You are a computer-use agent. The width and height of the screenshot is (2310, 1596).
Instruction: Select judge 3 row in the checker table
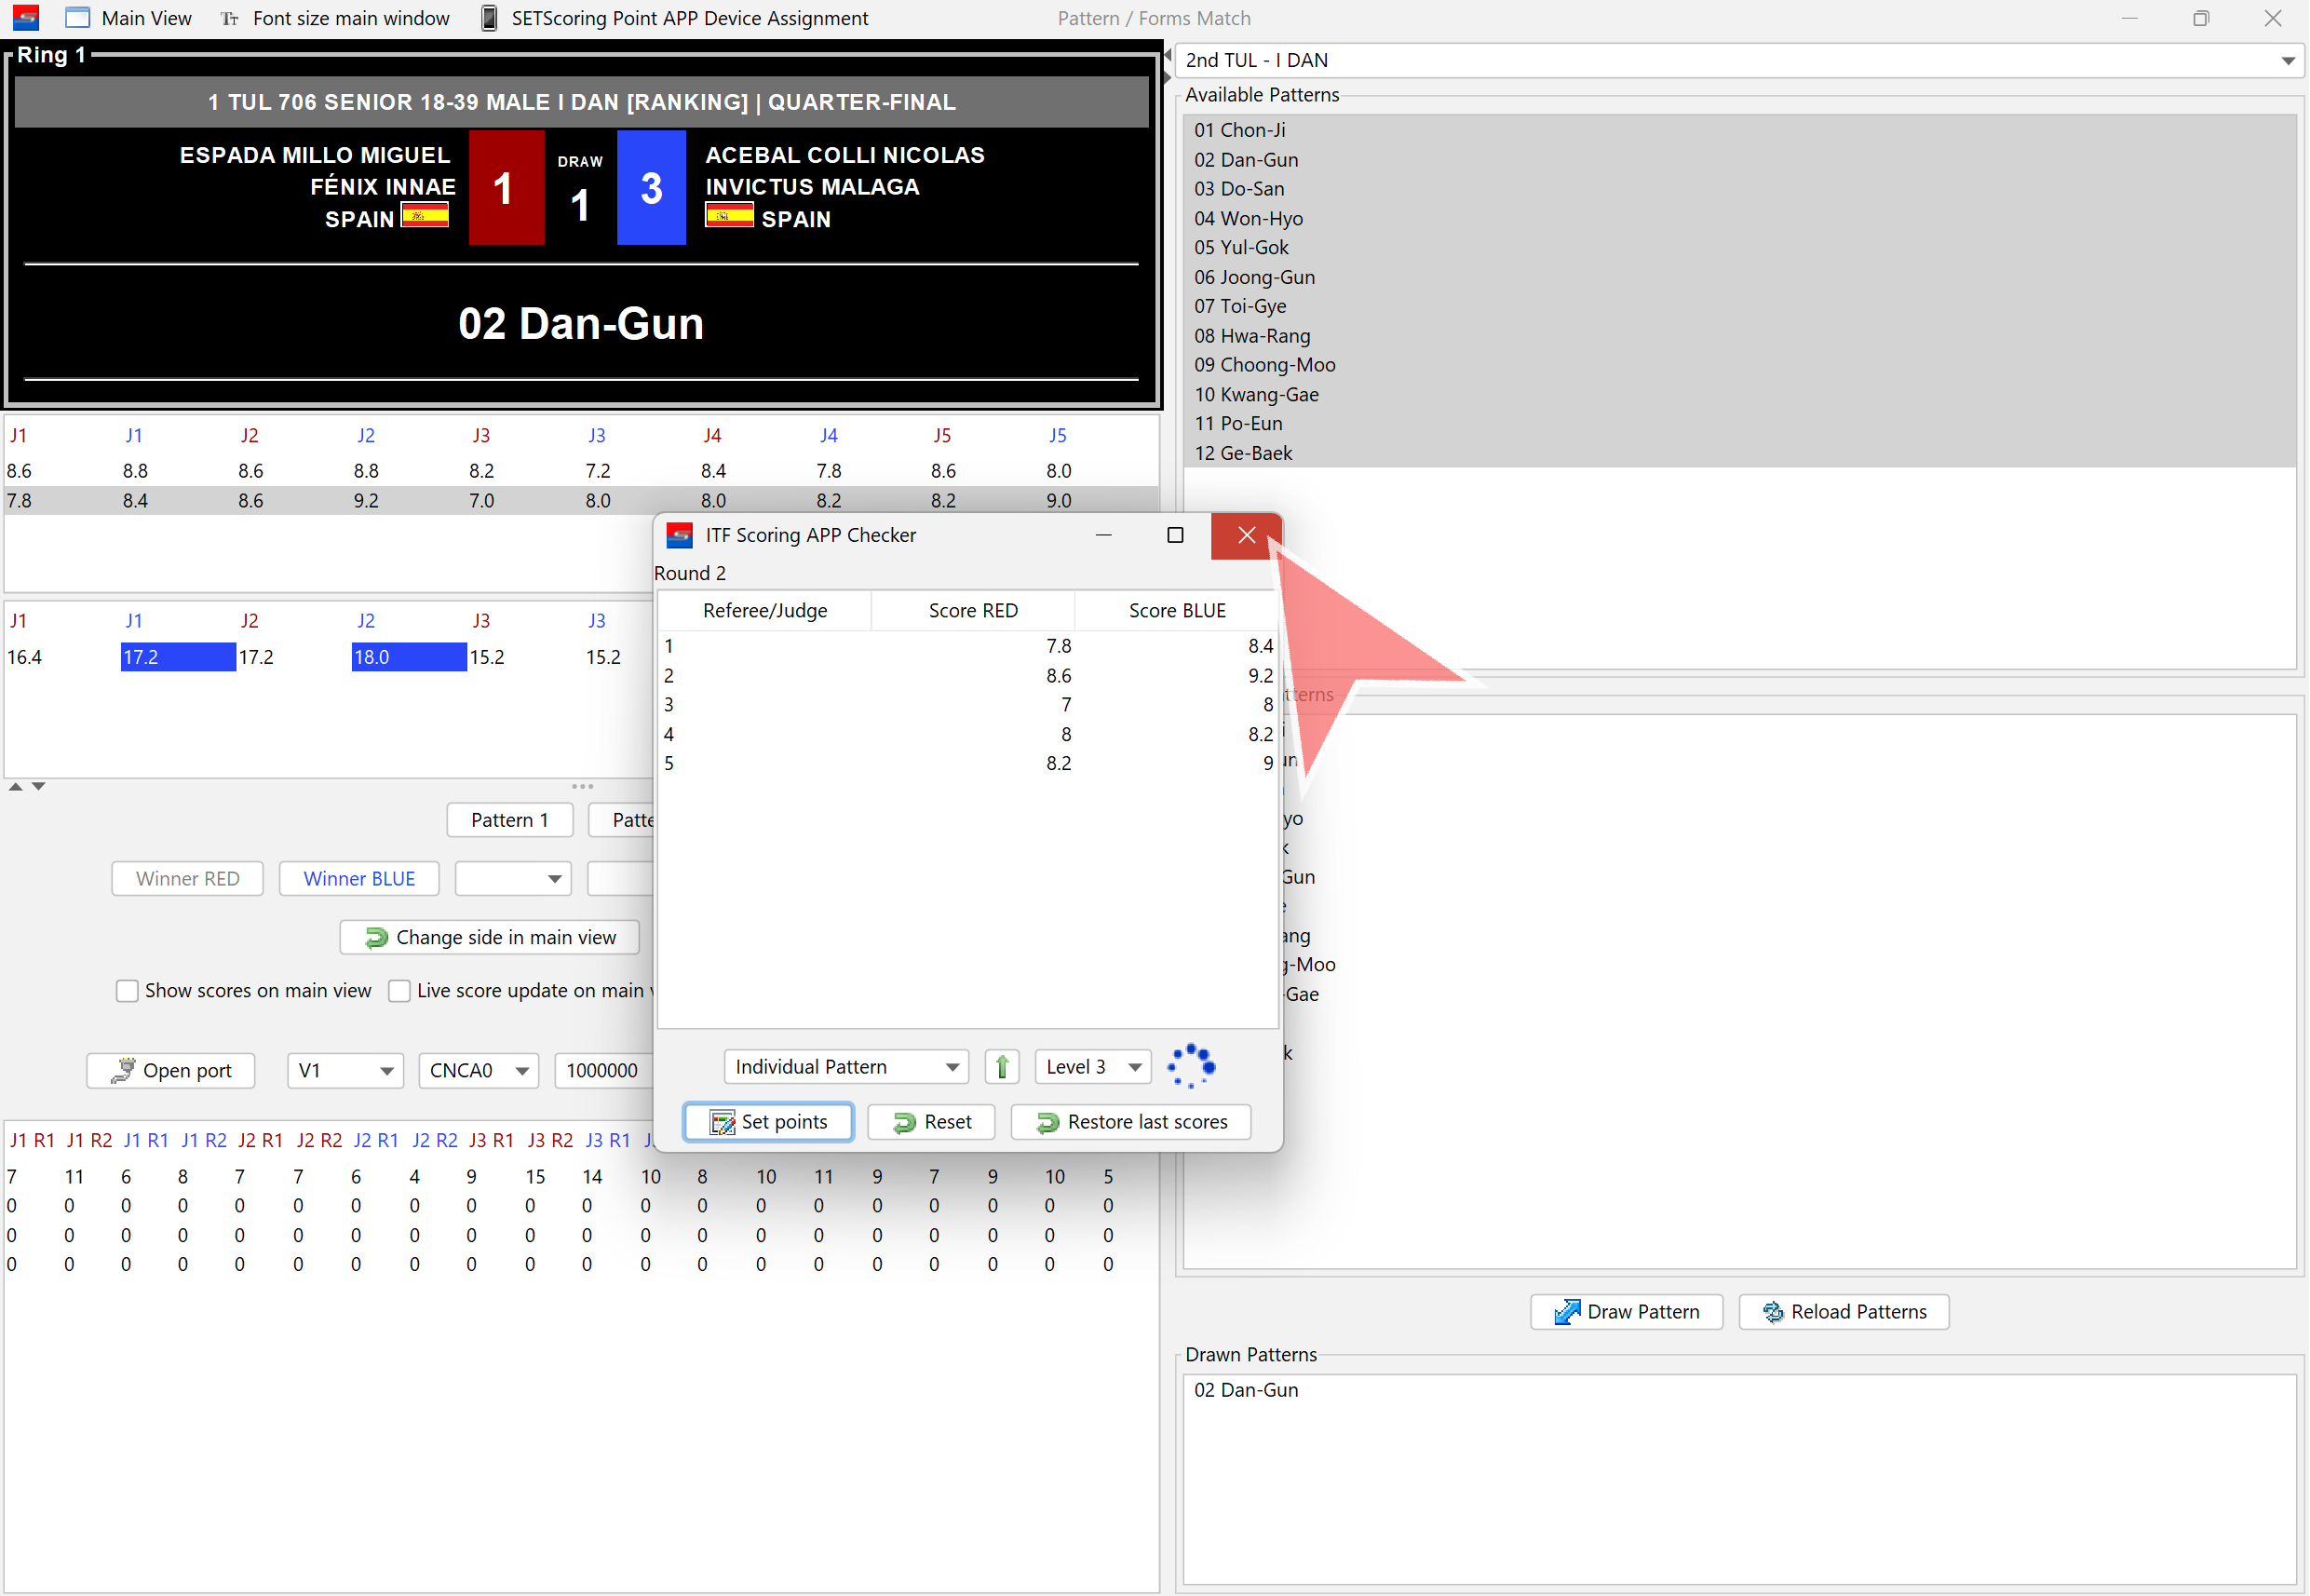(x=968, y=705)
